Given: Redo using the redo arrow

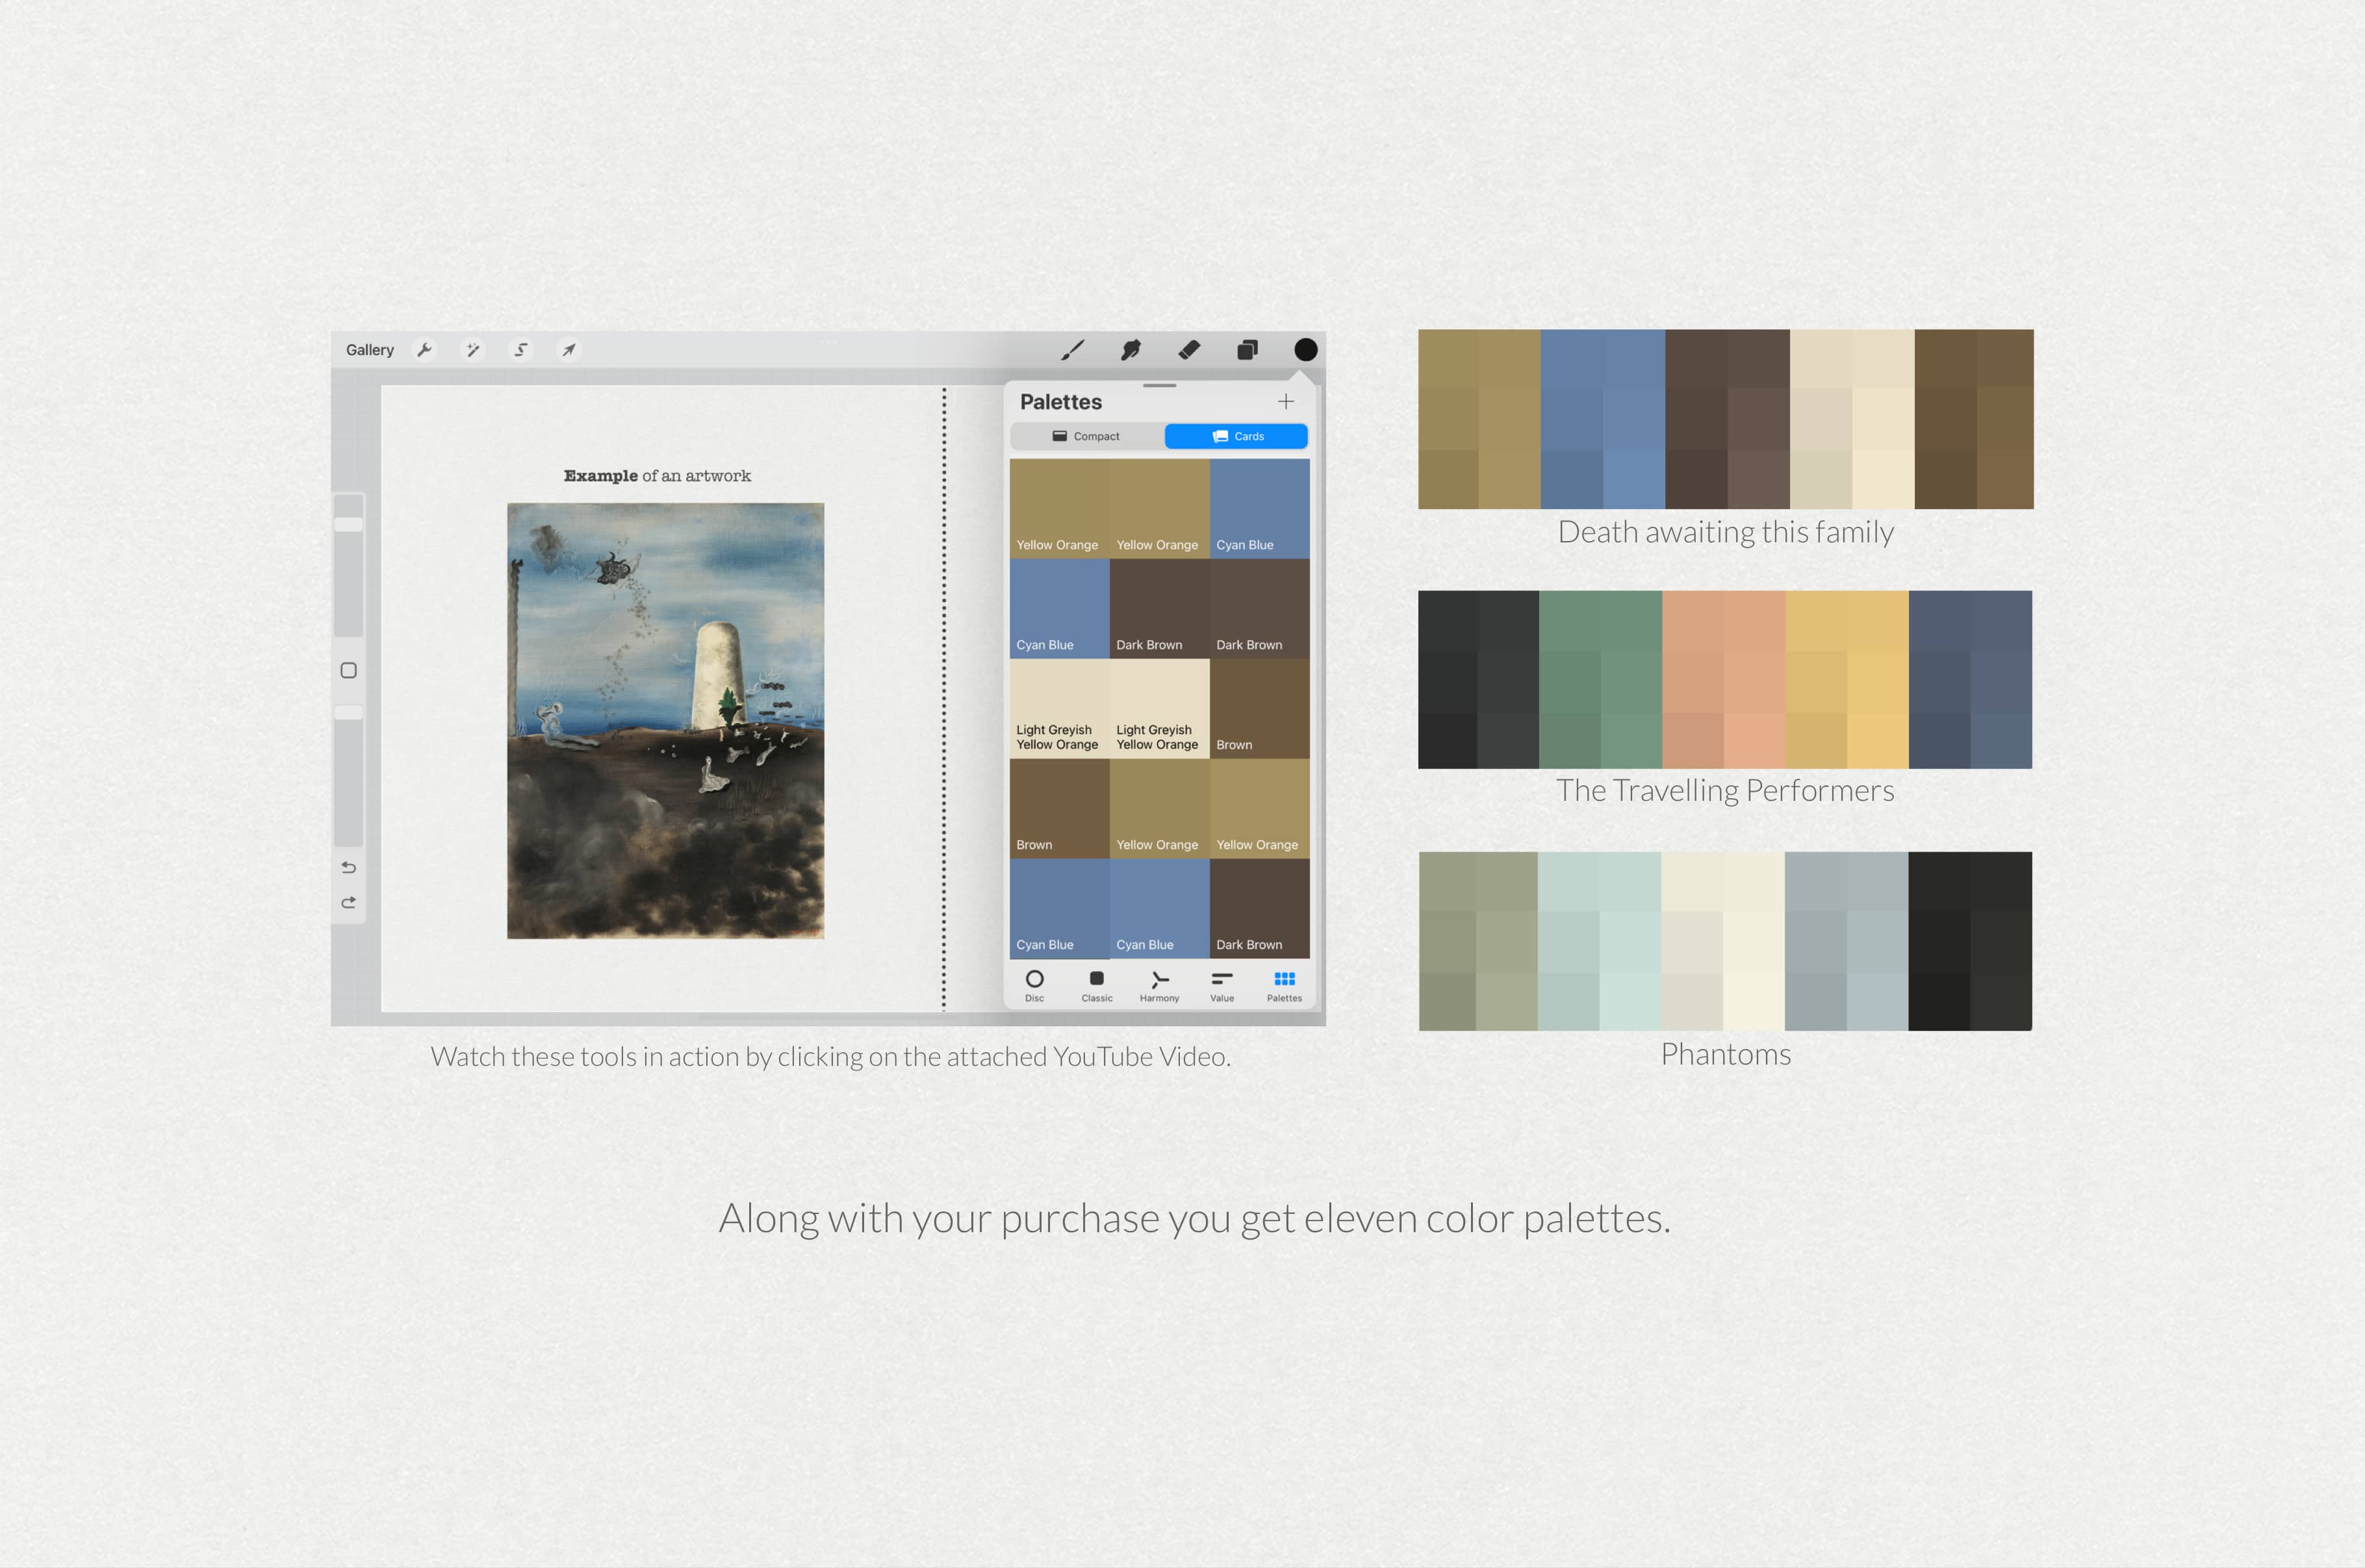Looking at the screenshot, I should coord(348,901).
